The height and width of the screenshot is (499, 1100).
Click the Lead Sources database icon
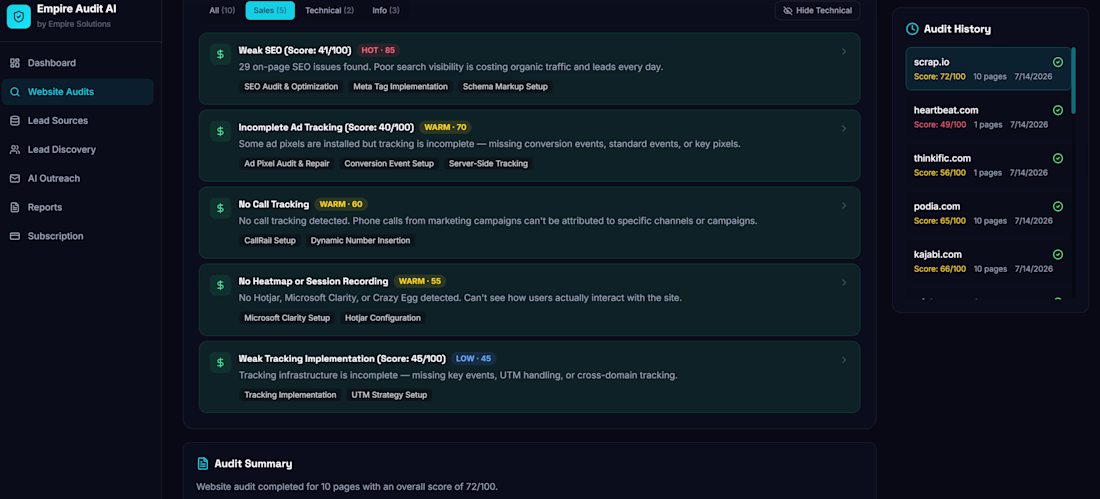pyautogui.click(x=15, y=121)
